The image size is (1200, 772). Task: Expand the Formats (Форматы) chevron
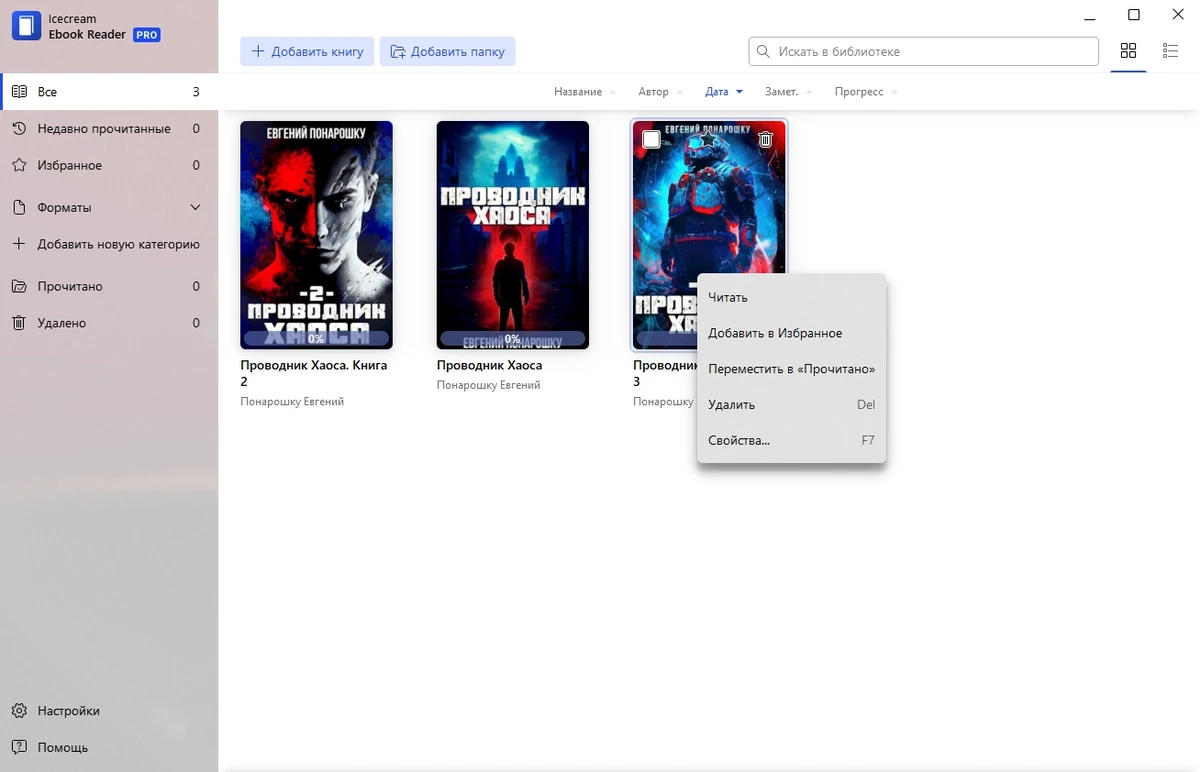click(195, 208)
